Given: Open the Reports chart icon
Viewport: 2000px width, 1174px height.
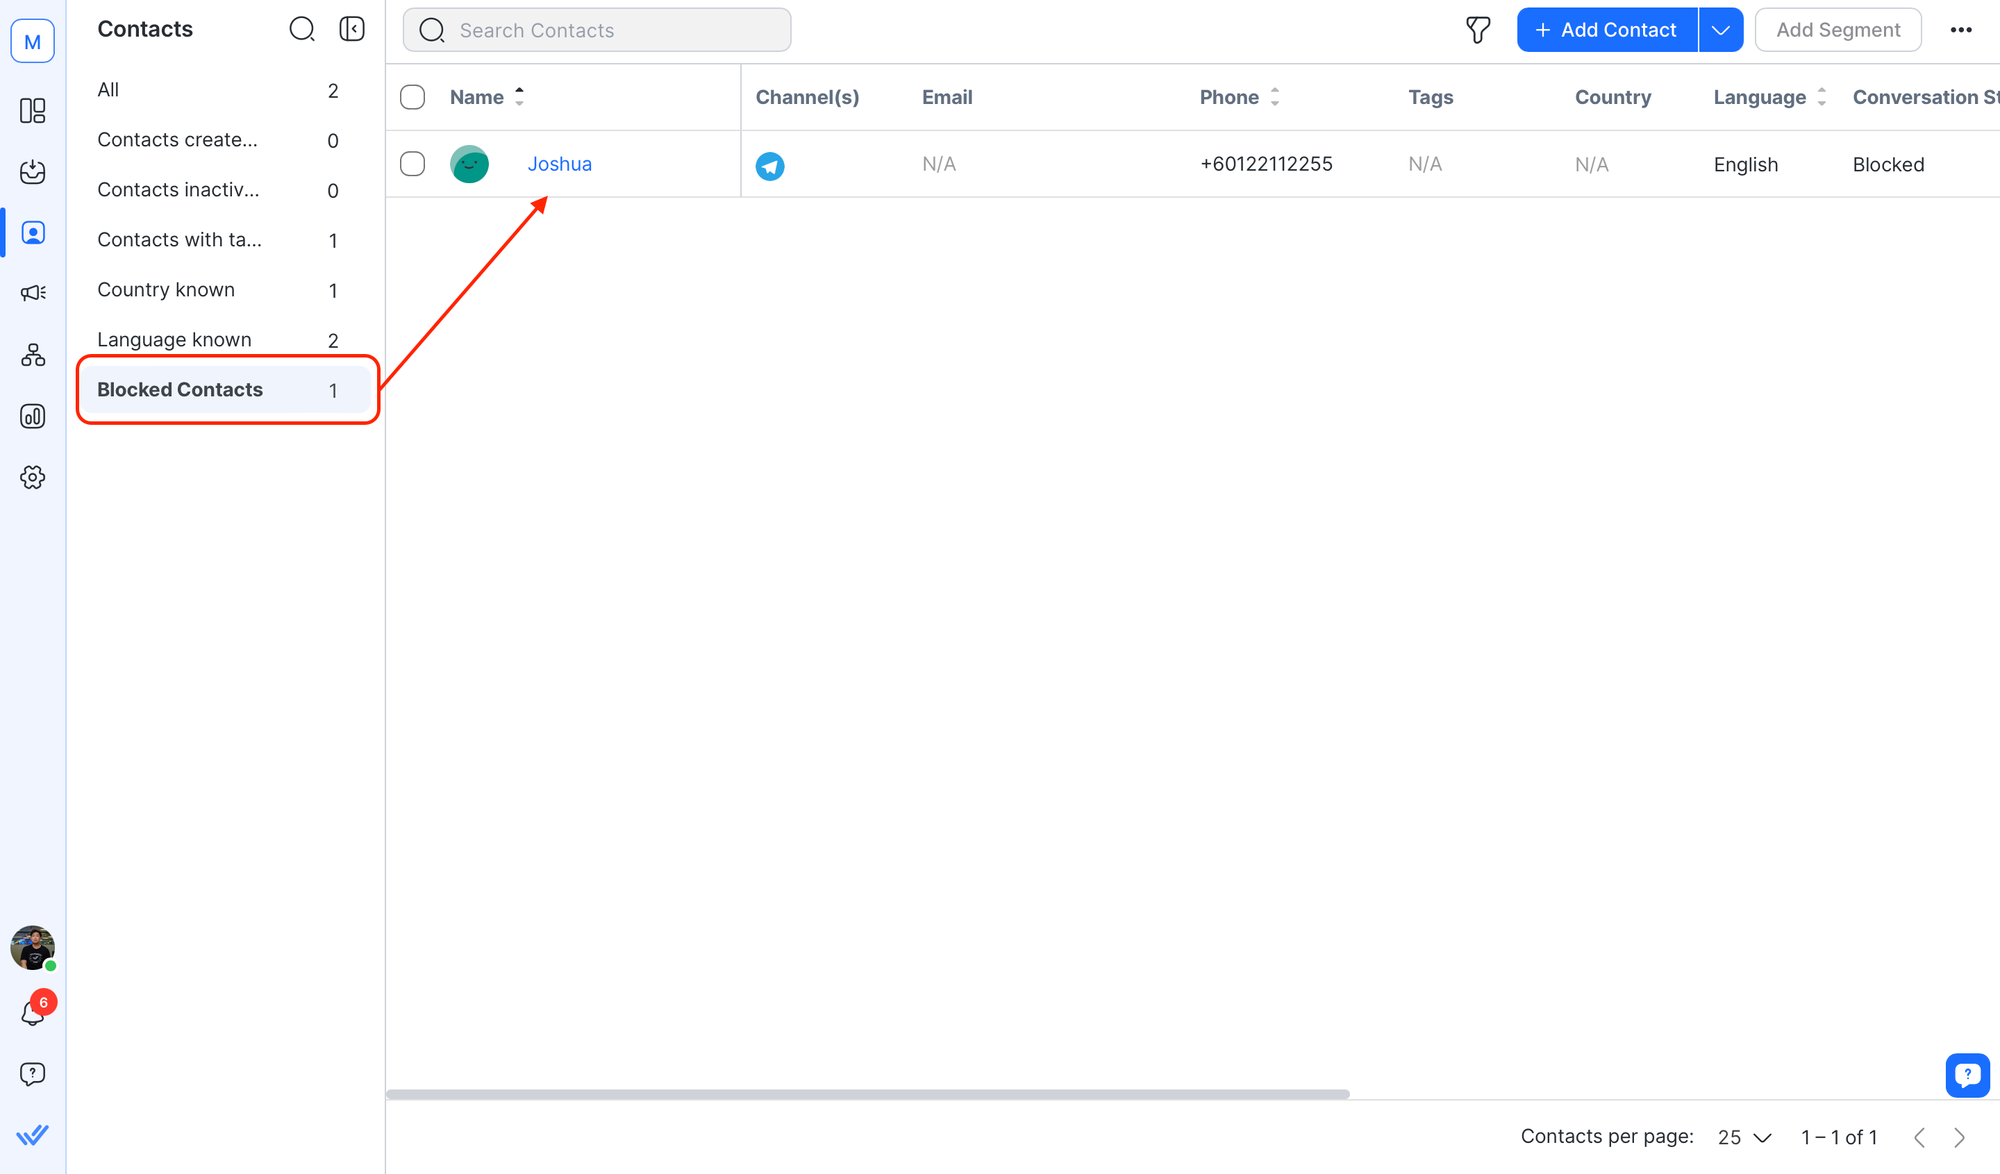Looking at the screenshot, I should (32, 416).
